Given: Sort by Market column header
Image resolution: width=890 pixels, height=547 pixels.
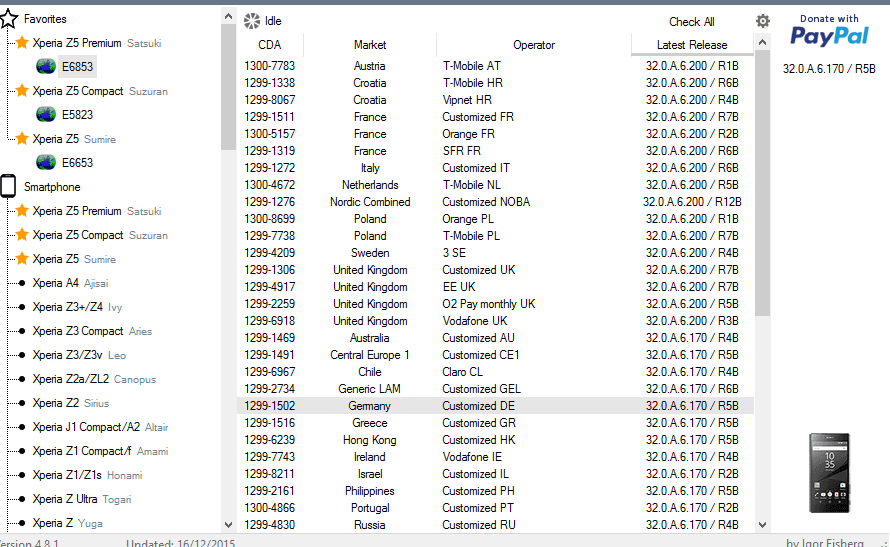Looking at the screenshot, I should 370,45.
